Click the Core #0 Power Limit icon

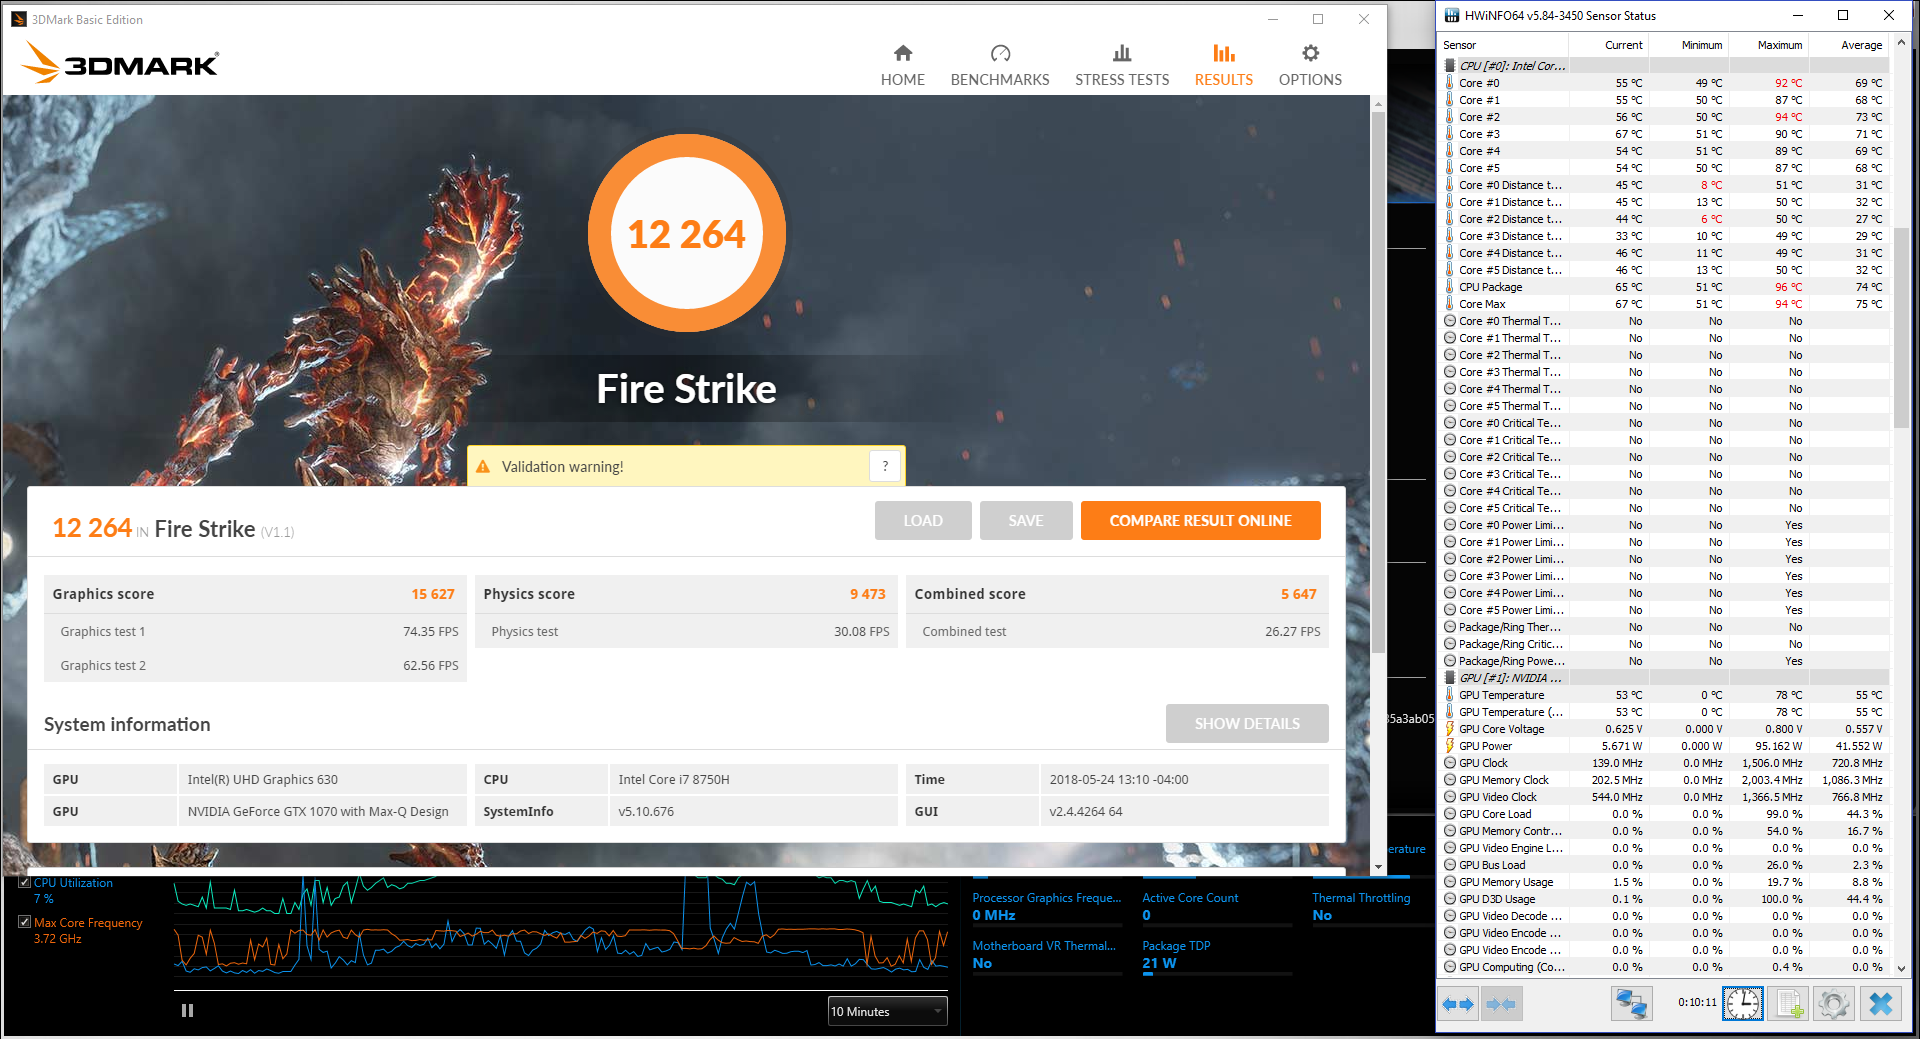tap(1450, 525)
